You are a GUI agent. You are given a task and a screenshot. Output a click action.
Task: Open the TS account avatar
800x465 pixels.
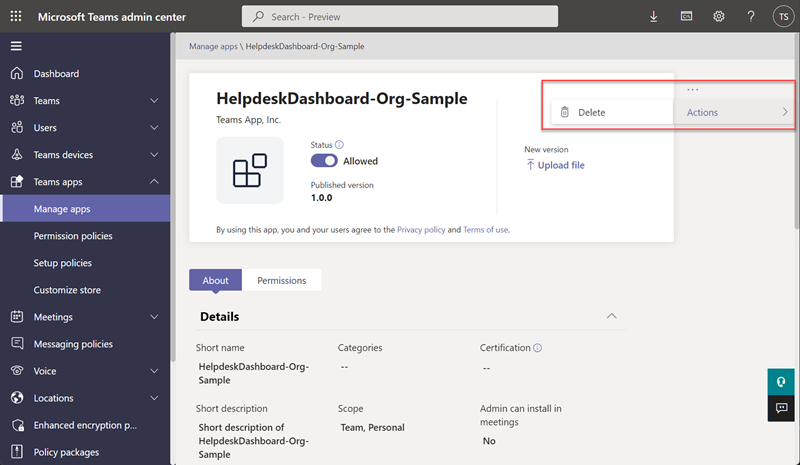click(x=783, y=16)
